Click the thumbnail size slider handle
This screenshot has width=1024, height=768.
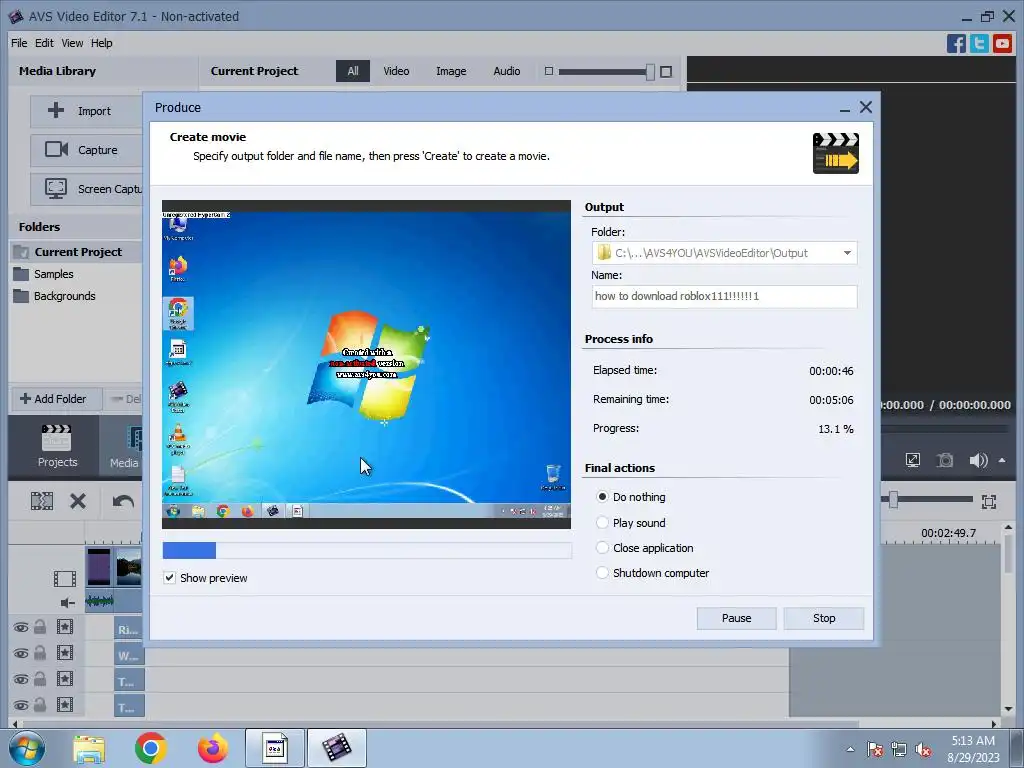pyautogui.click(x=650, y=71)
